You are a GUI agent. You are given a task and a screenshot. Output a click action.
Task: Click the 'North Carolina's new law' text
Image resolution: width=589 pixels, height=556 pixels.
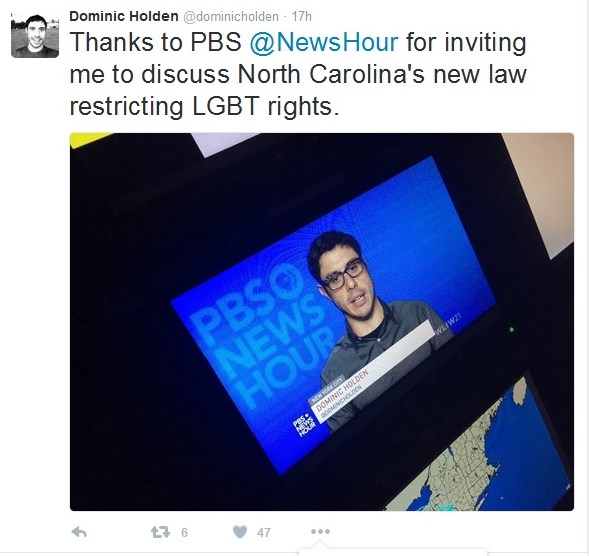coord(382,74)
